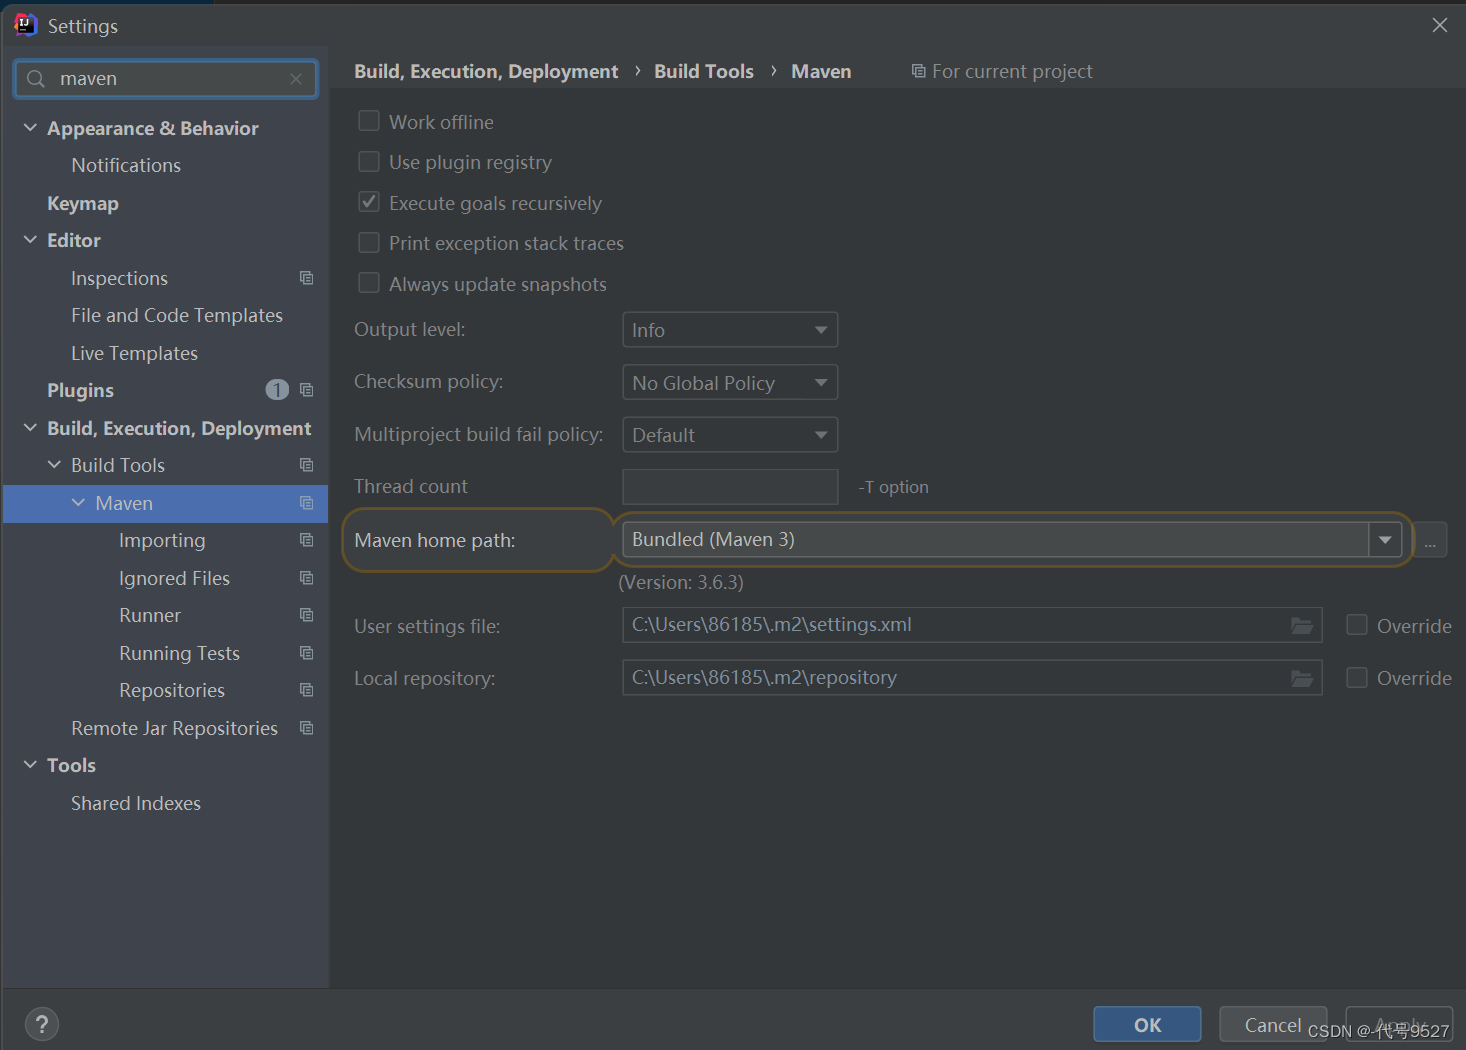Click the project-level icon next to Inspections
This screenshot has height=1050, width=1466.
click(306, 278)
